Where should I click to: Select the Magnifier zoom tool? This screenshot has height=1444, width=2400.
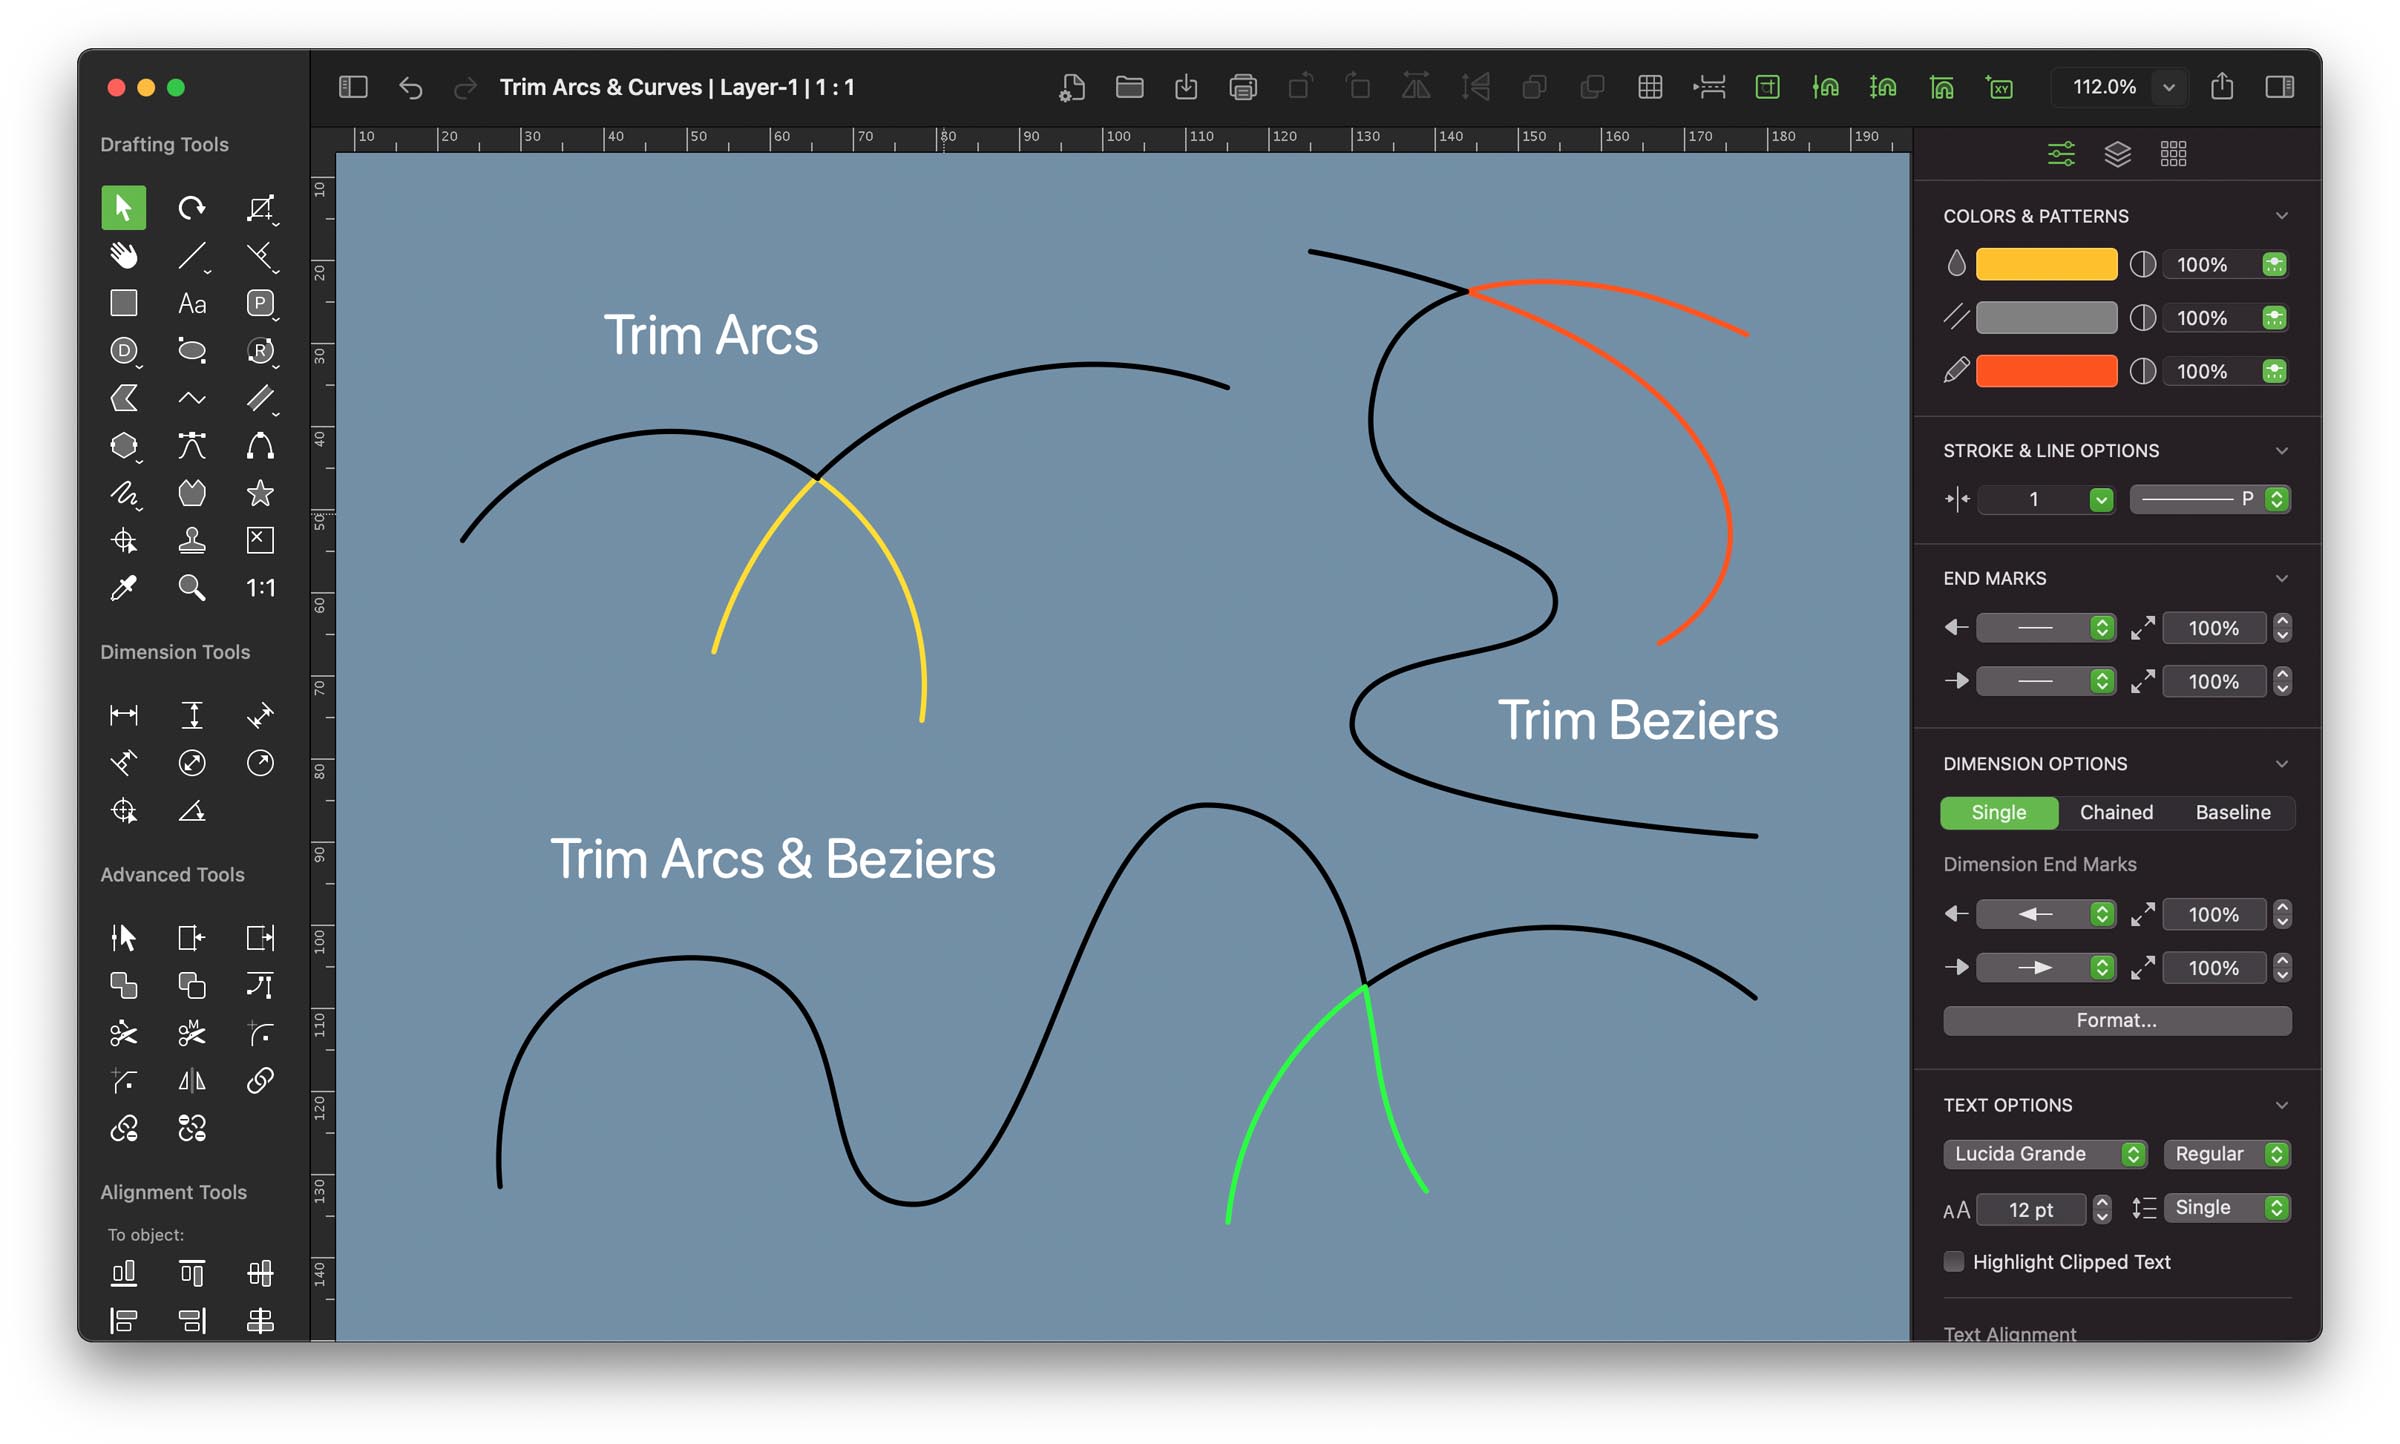(191, 588)
